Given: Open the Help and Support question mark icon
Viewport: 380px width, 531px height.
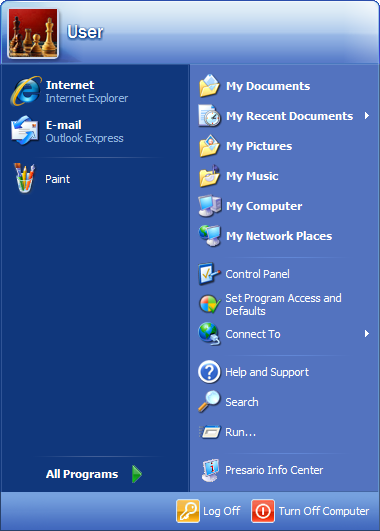Looking at the screenshot, I should tap(209, 372).
